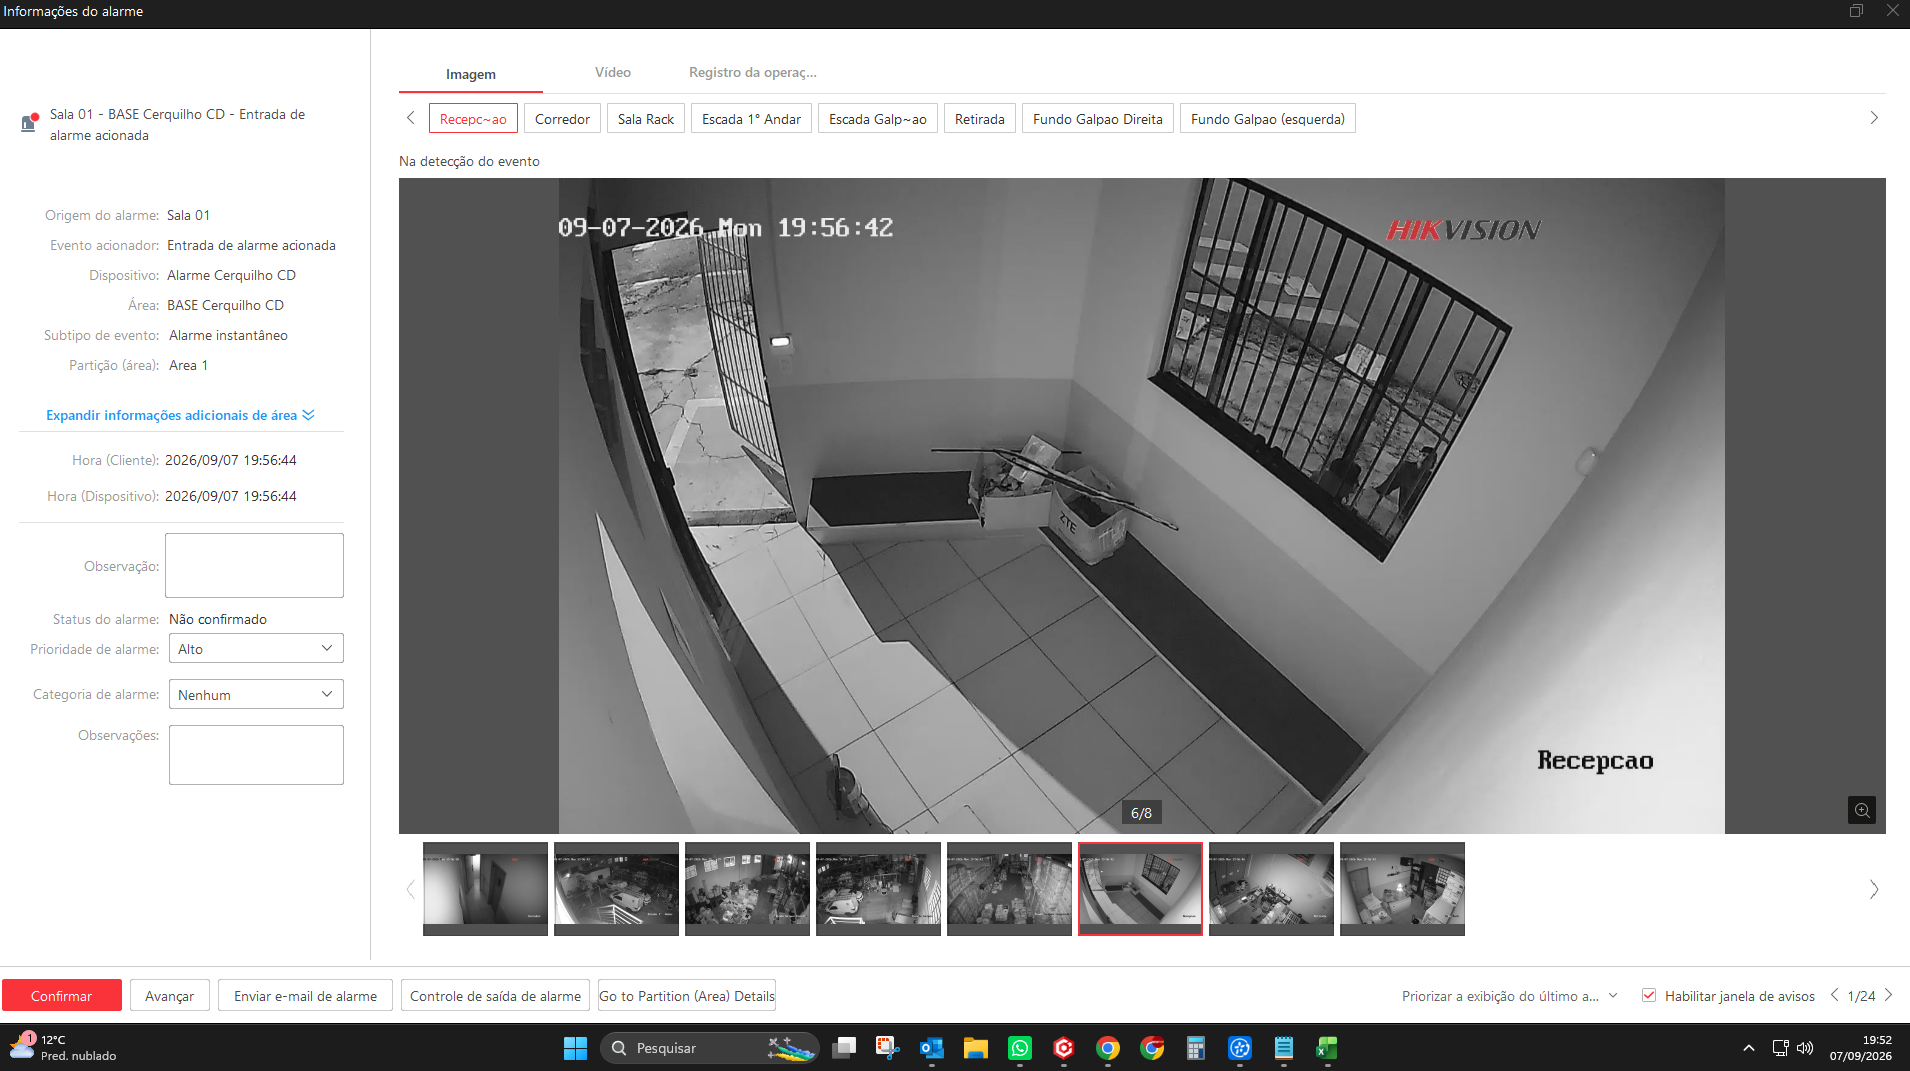Screen dimensions: 1910x1071
Task: Open Task View on the taskbar
Action: pos(844,1048)
